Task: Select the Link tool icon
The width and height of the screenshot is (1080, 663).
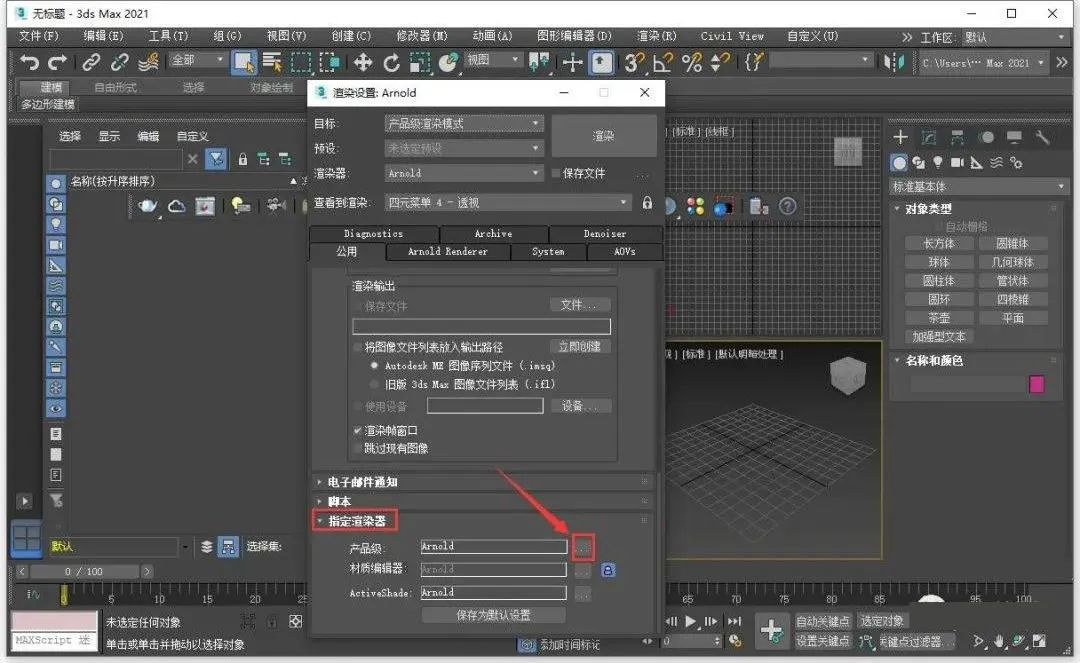Action: (x=91, y=63)
